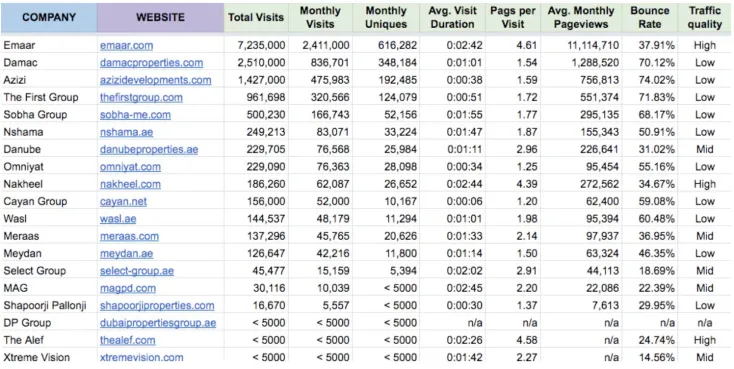Open the nakheel.com link
This screenshot has width=734, height=369.
coord(130,184)
